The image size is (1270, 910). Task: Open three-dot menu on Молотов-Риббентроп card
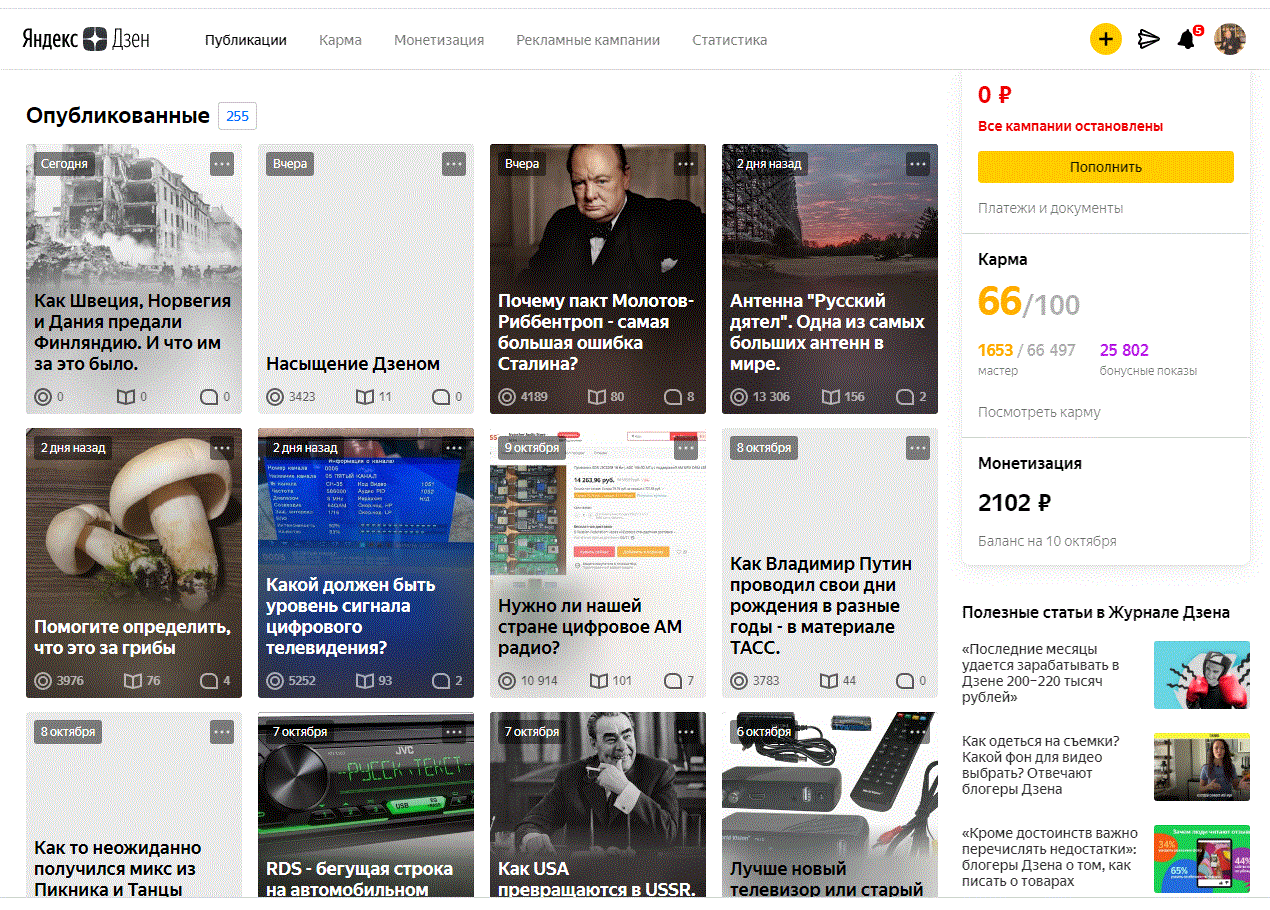686,163
